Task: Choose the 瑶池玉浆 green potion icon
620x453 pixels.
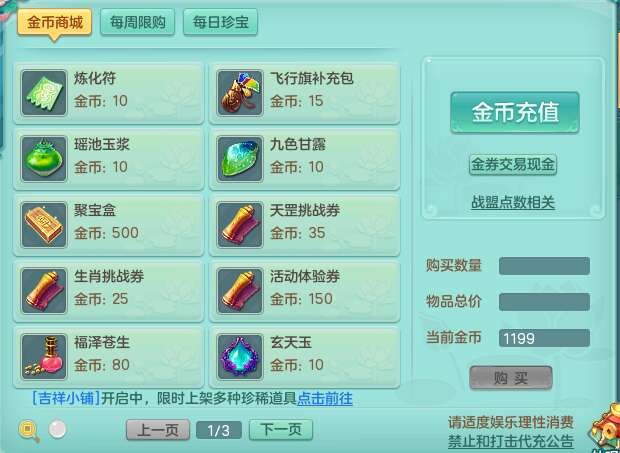Action: (44, 159)
